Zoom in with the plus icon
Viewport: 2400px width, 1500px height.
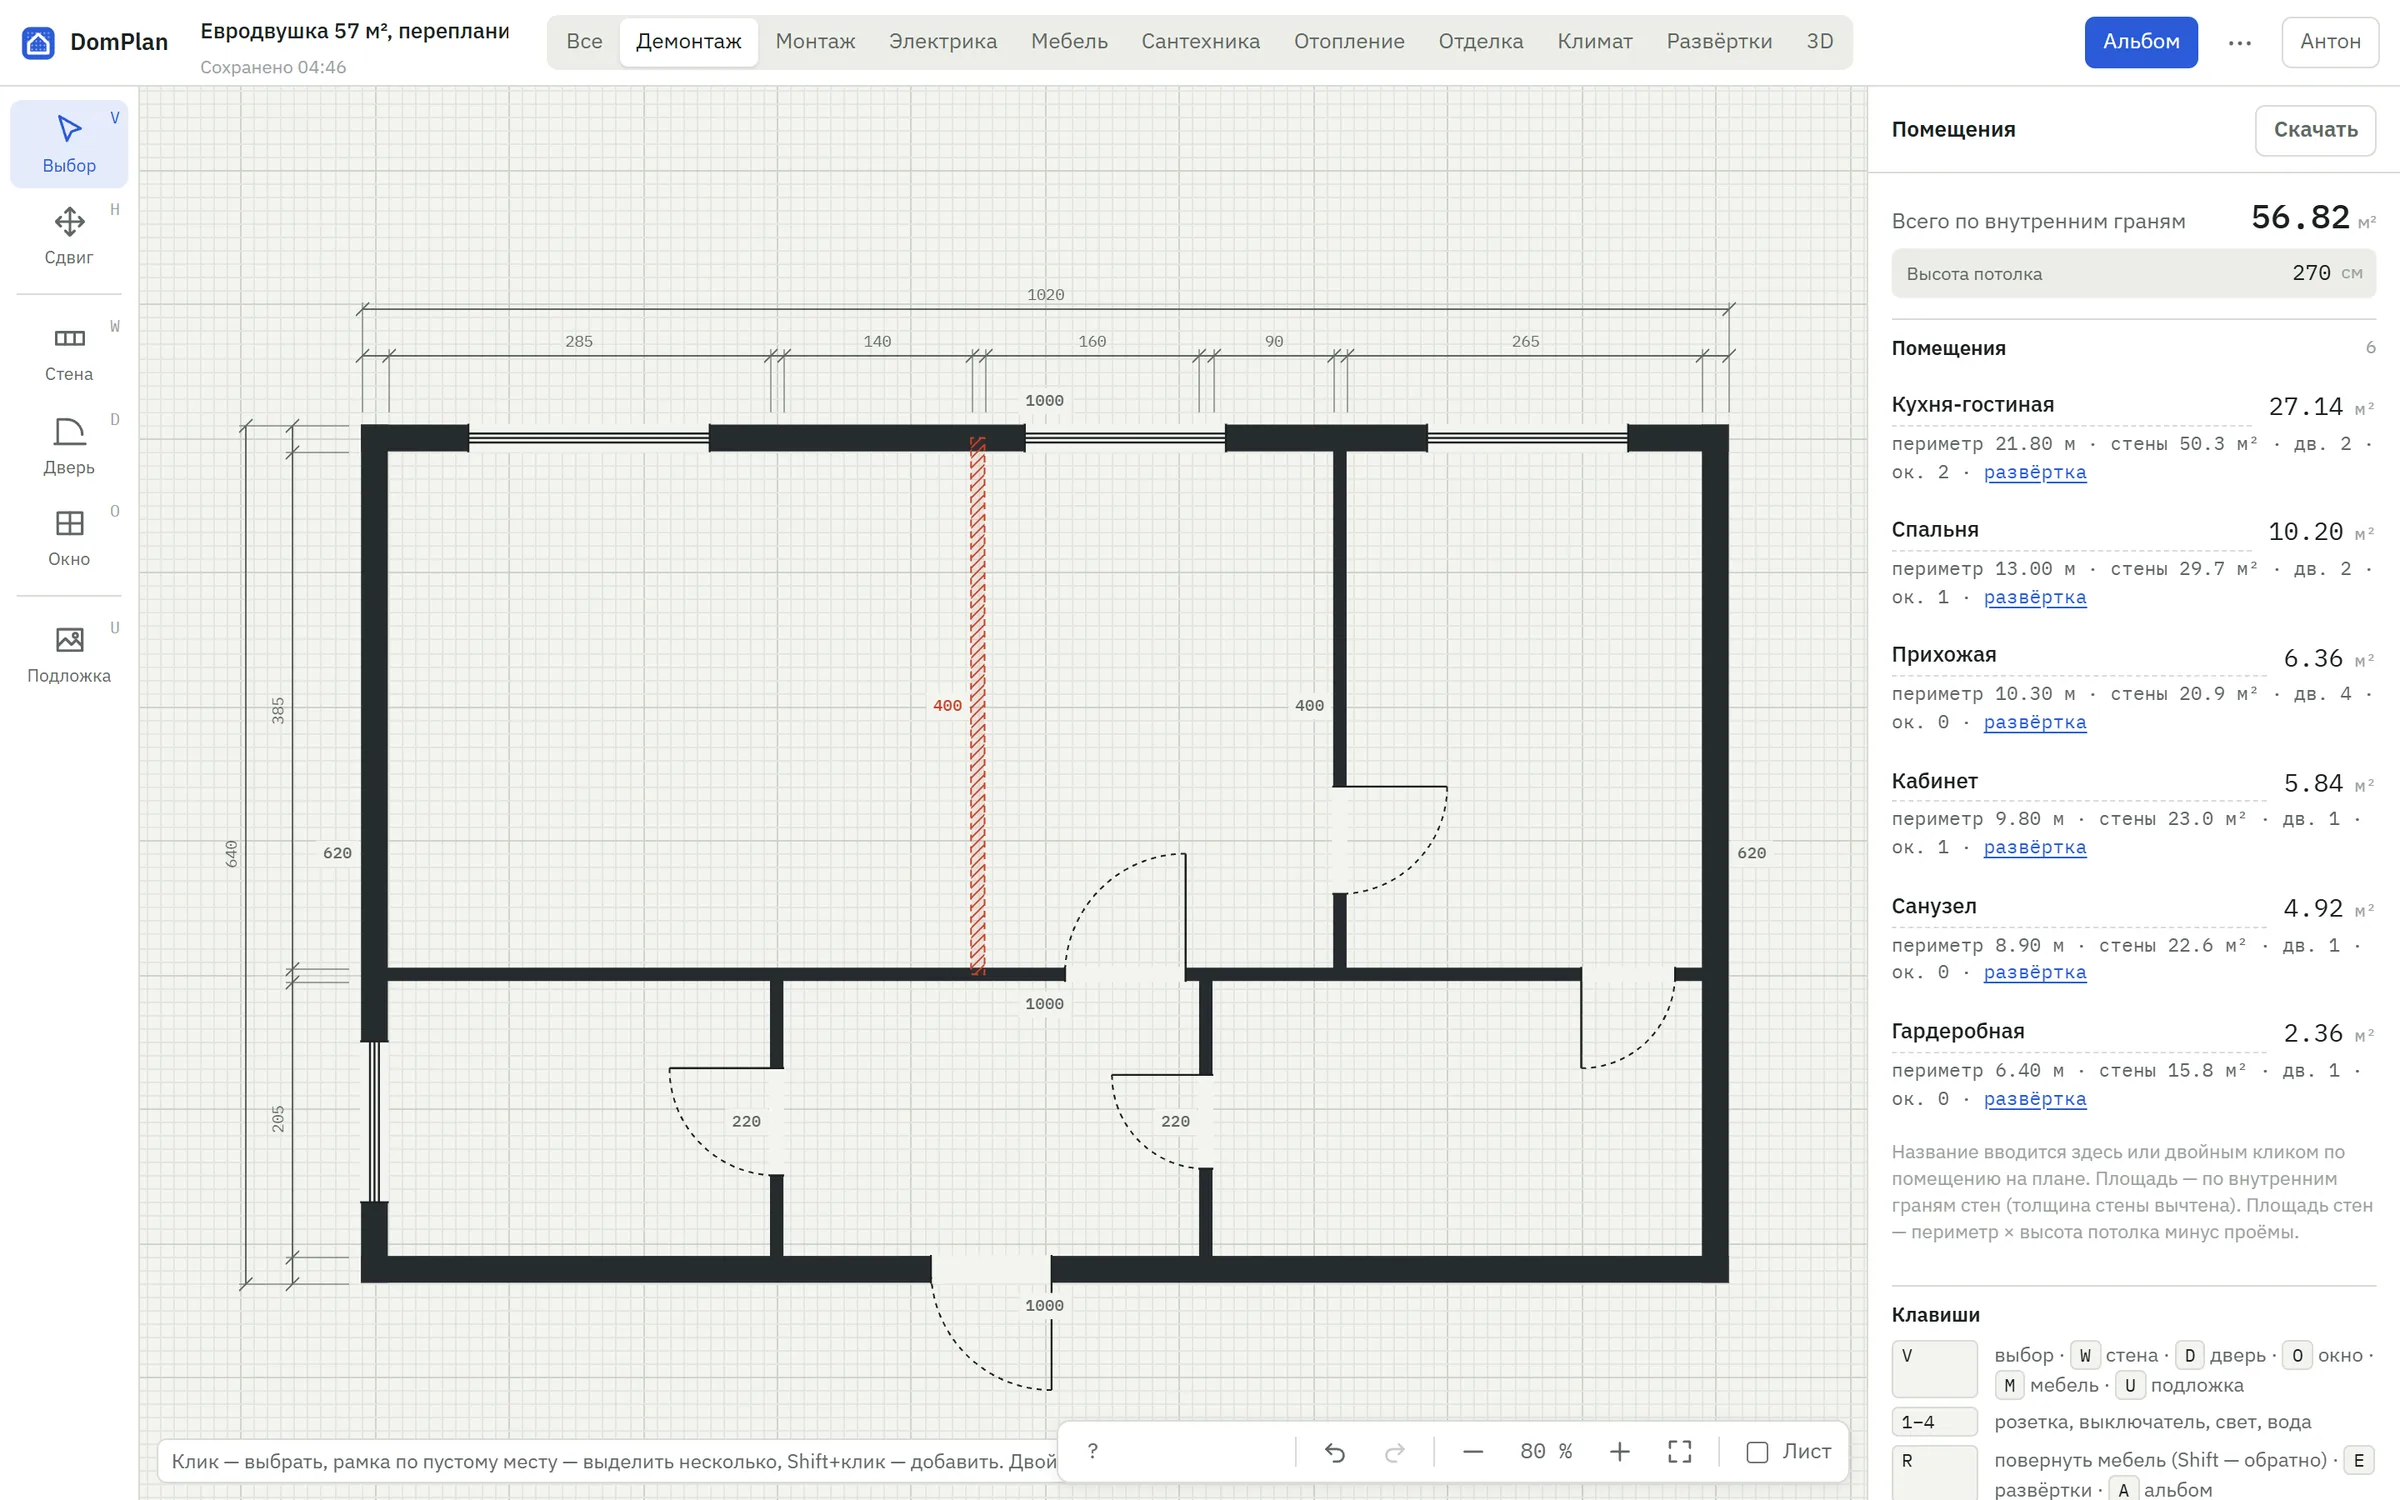tap(1620, 1452)
